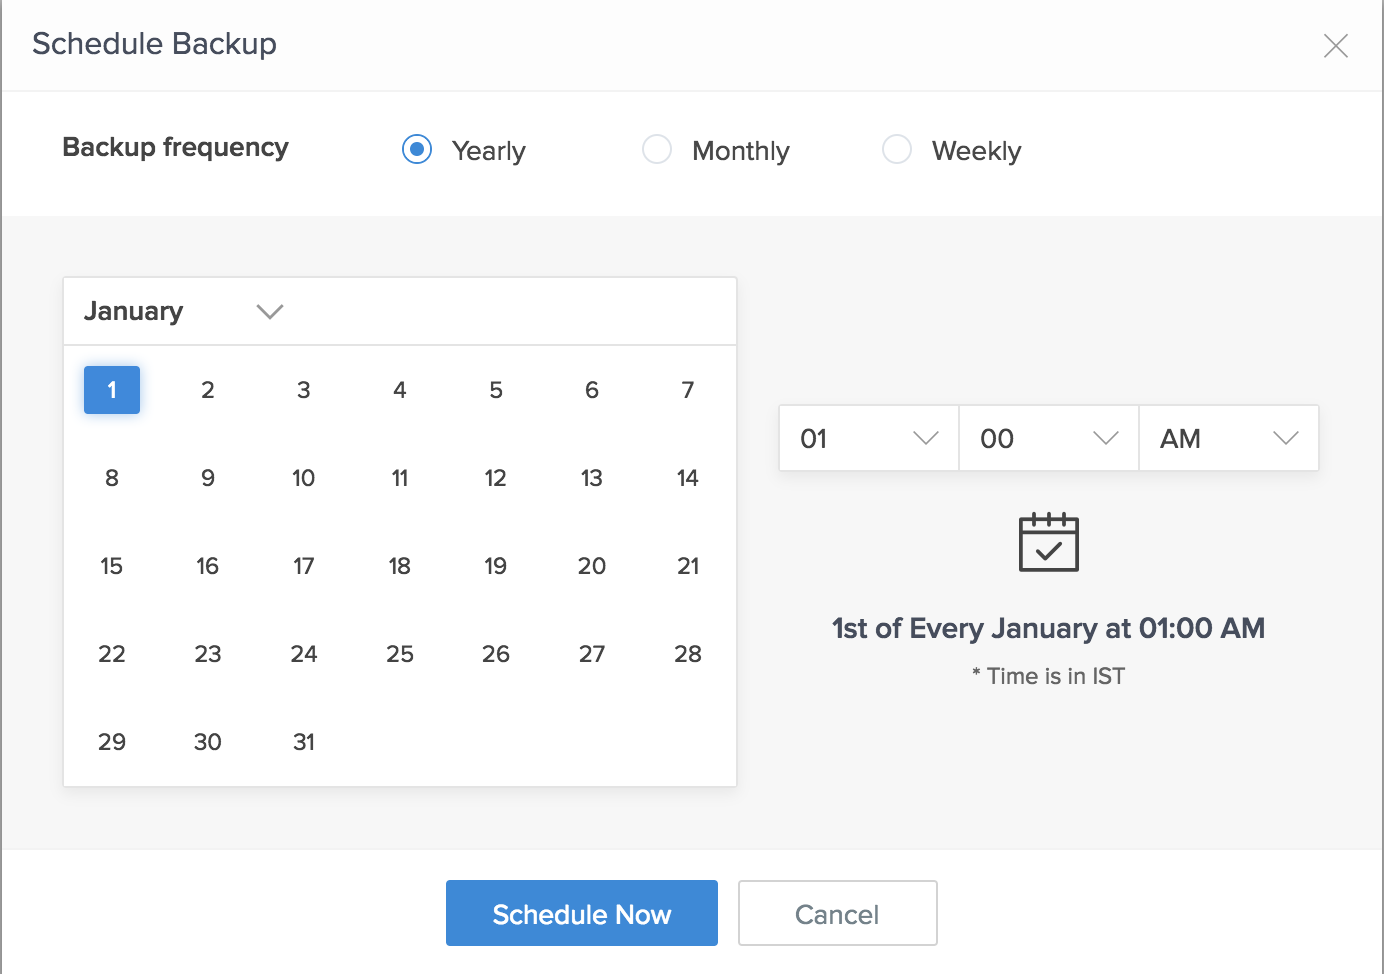1384x974 pixels.
Task: Click day 28 in the calendar
Action: (x=688, y=654)
